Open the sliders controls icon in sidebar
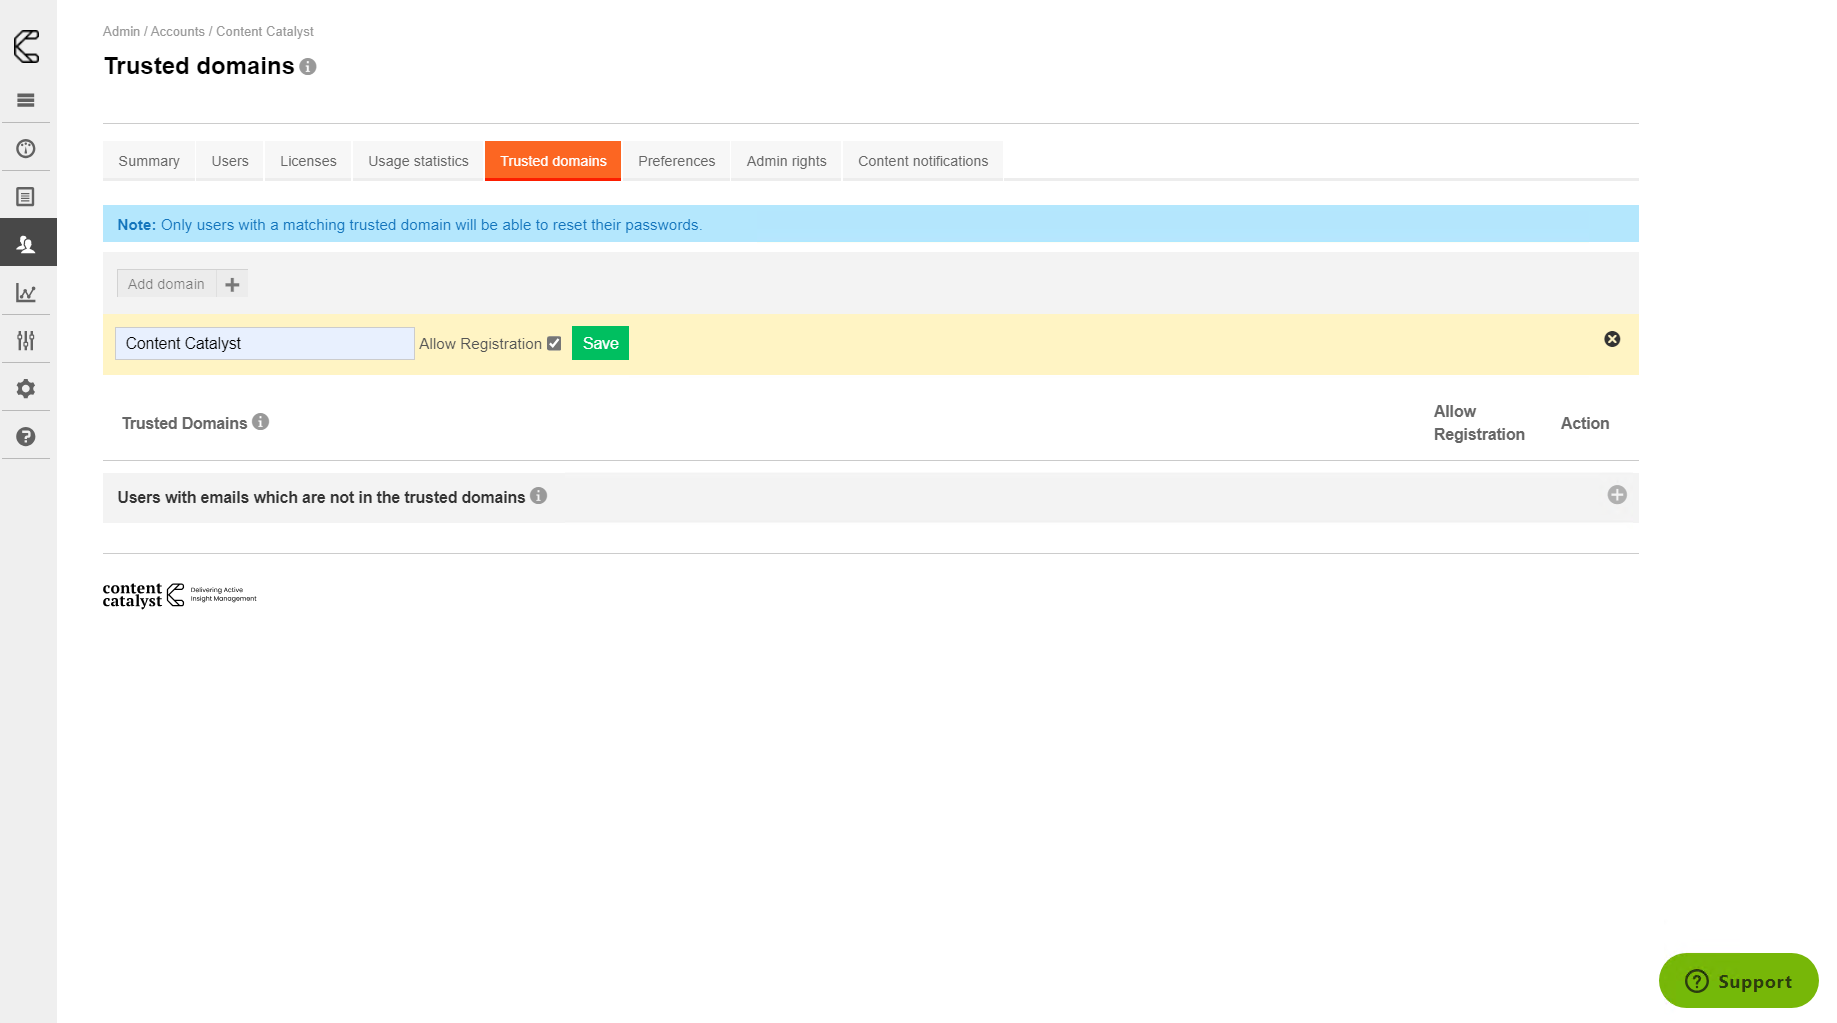 coord(26,341)
